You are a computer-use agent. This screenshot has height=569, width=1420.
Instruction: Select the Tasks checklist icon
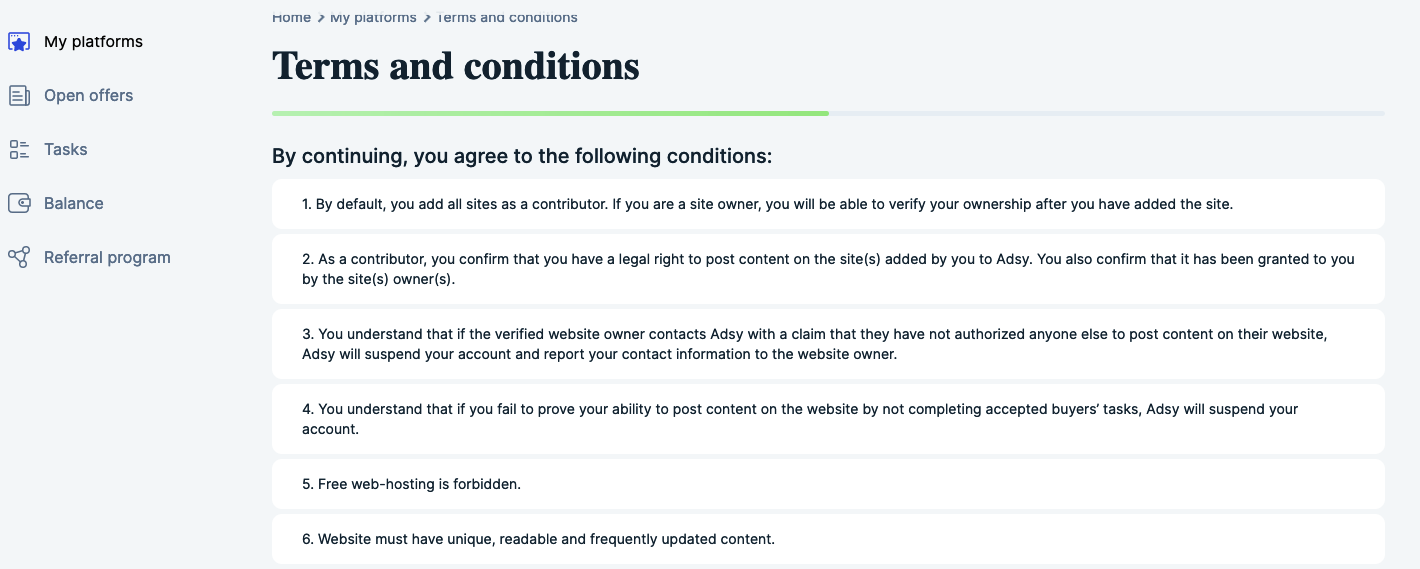pos(19,150)
